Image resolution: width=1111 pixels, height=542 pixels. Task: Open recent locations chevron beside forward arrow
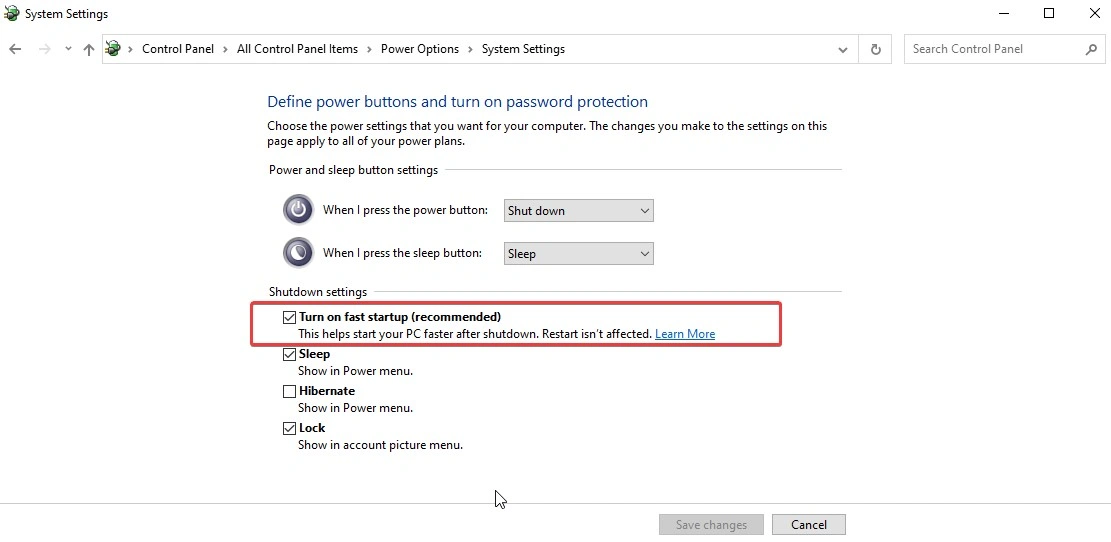68,49
